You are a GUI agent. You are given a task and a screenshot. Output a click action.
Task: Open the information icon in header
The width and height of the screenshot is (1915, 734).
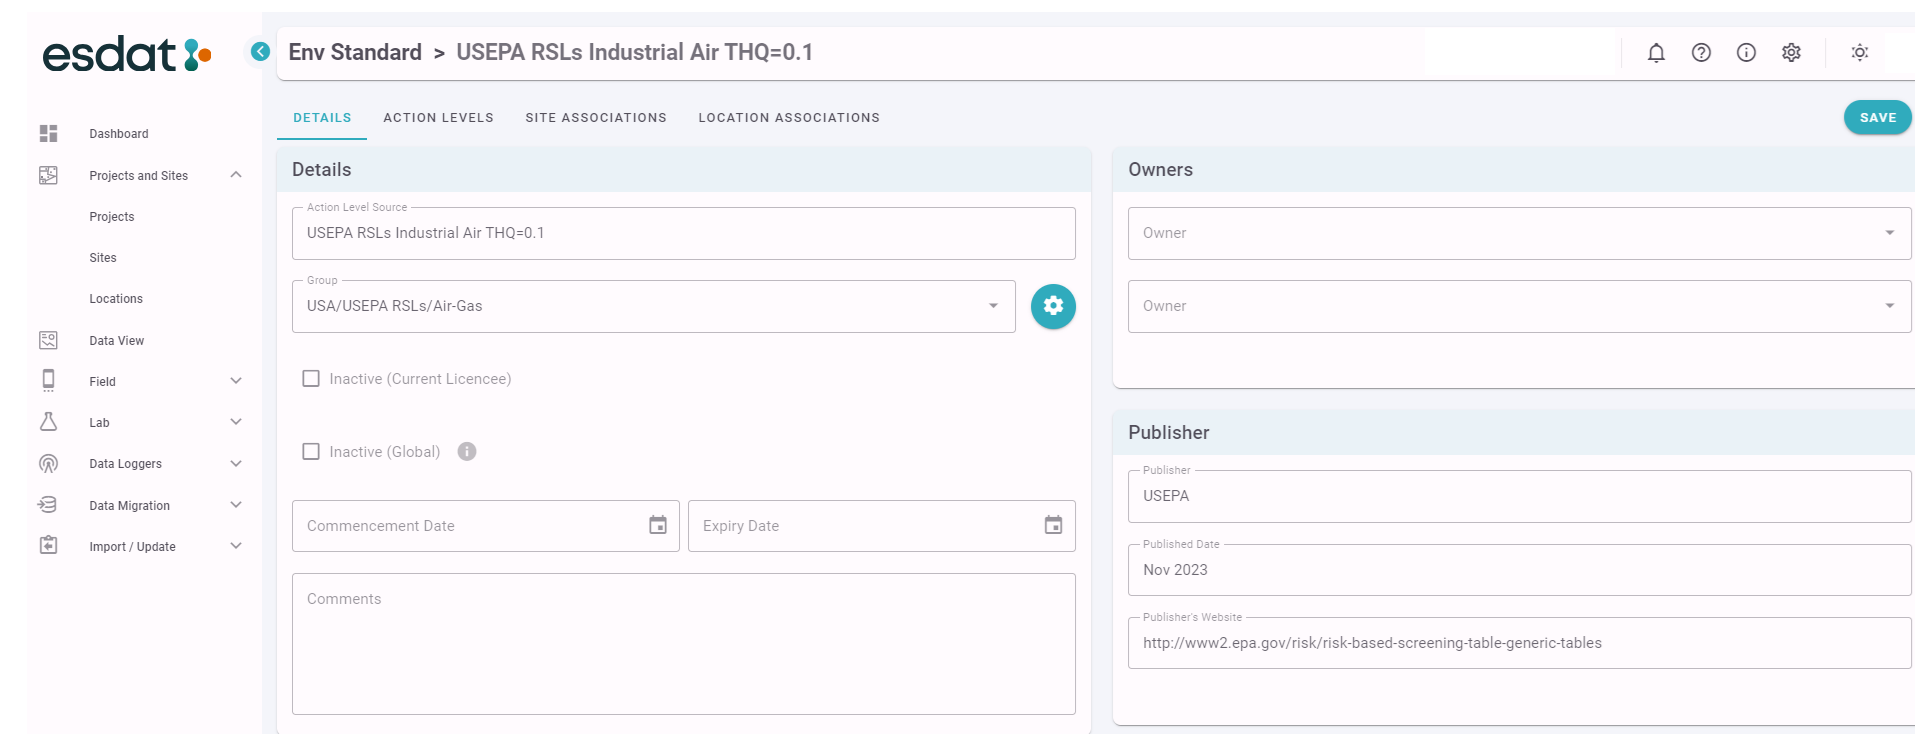[x=1746, y=53]
